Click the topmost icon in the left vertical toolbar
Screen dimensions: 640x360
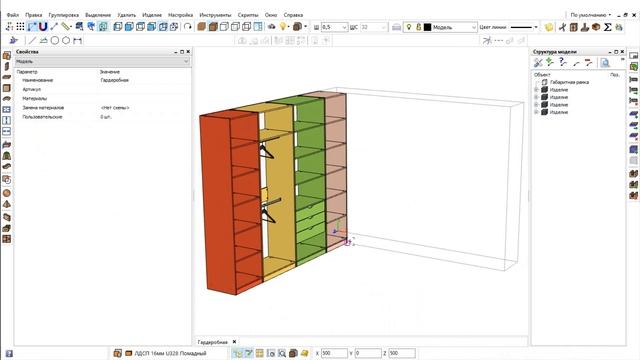7,56
